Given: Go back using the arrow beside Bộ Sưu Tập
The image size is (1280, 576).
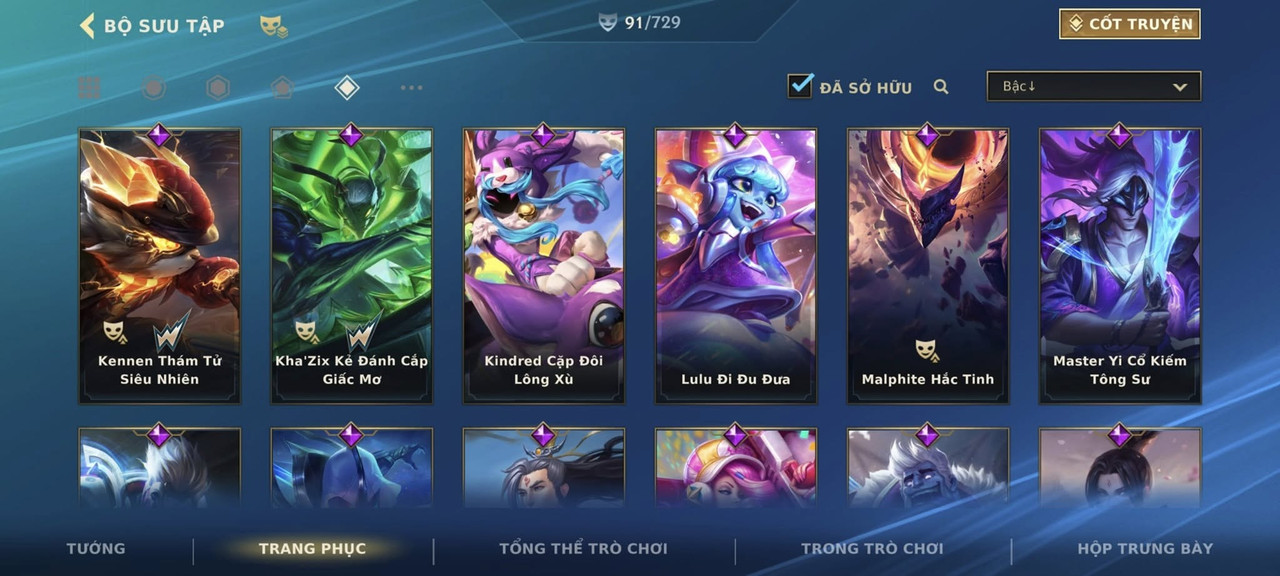Looking at the screenshot, I should (x=87, y=25).
